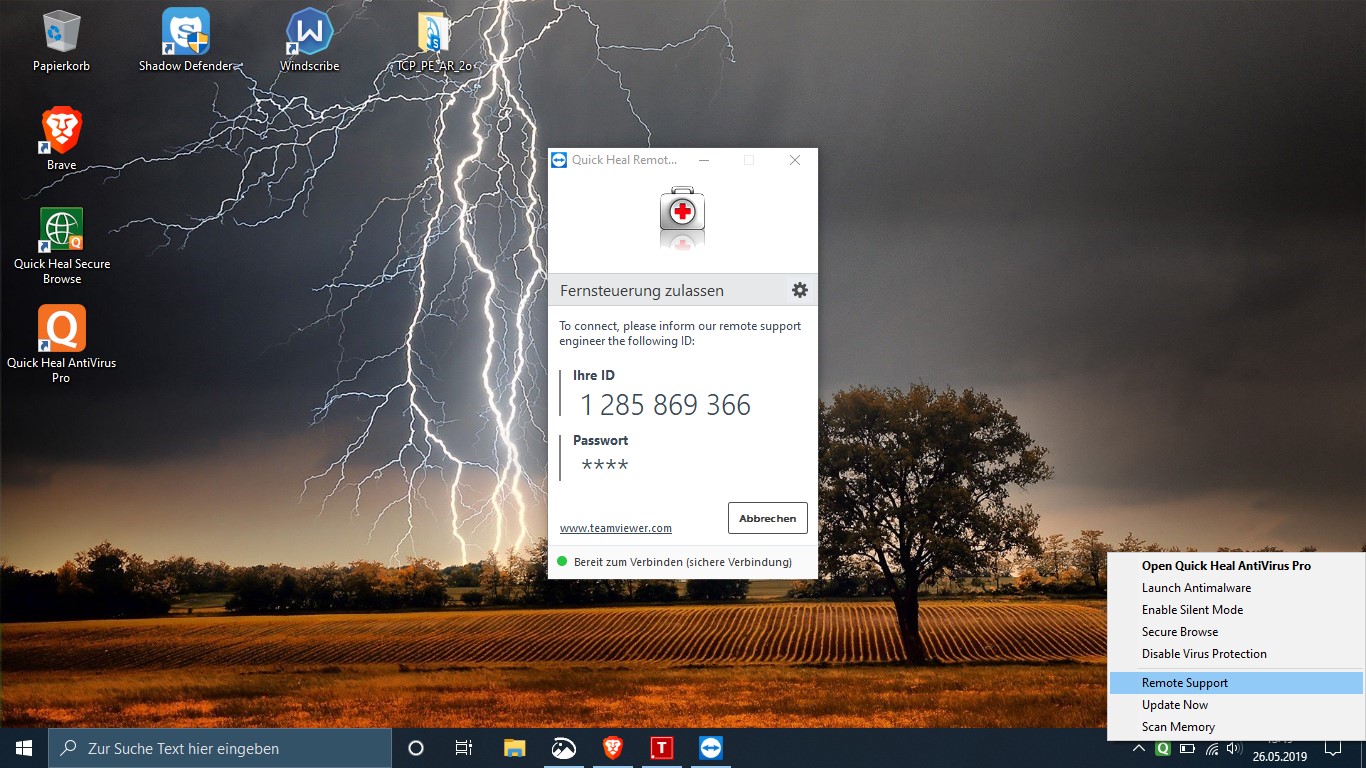Click the Abbrechen button
The height and width of the screenshot is (768, 1366).
coord(768,518)
